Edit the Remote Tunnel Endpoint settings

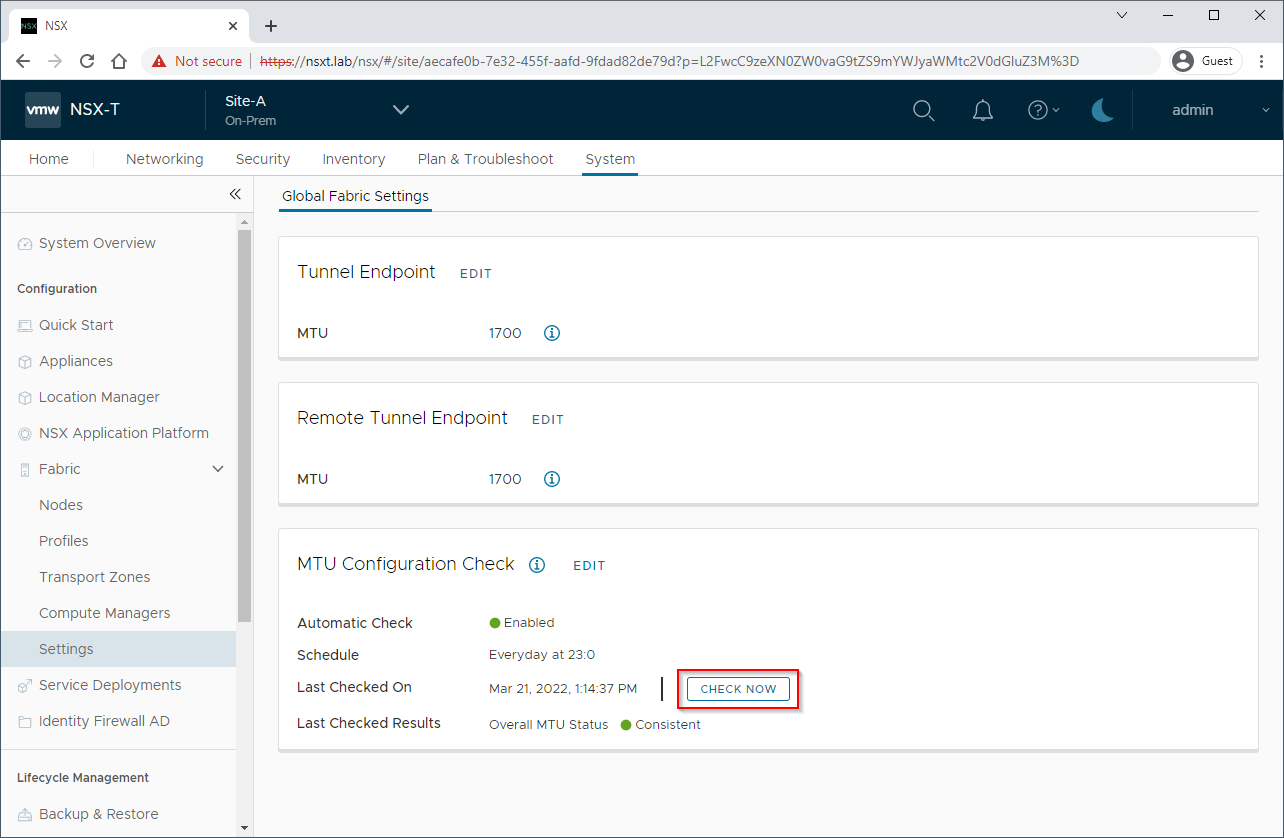coord(548,419)
